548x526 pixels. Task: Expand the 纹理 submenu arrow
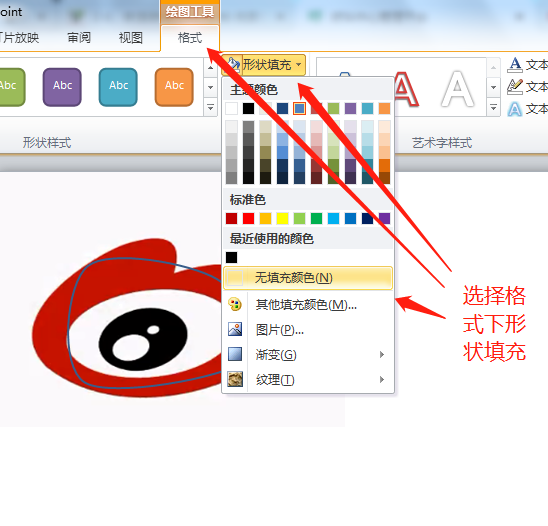[382, 380]
